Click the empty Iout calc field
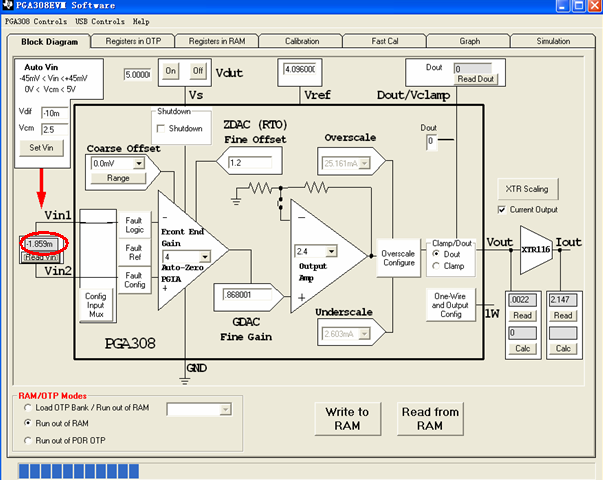603x480 pixels. (563, 333)
